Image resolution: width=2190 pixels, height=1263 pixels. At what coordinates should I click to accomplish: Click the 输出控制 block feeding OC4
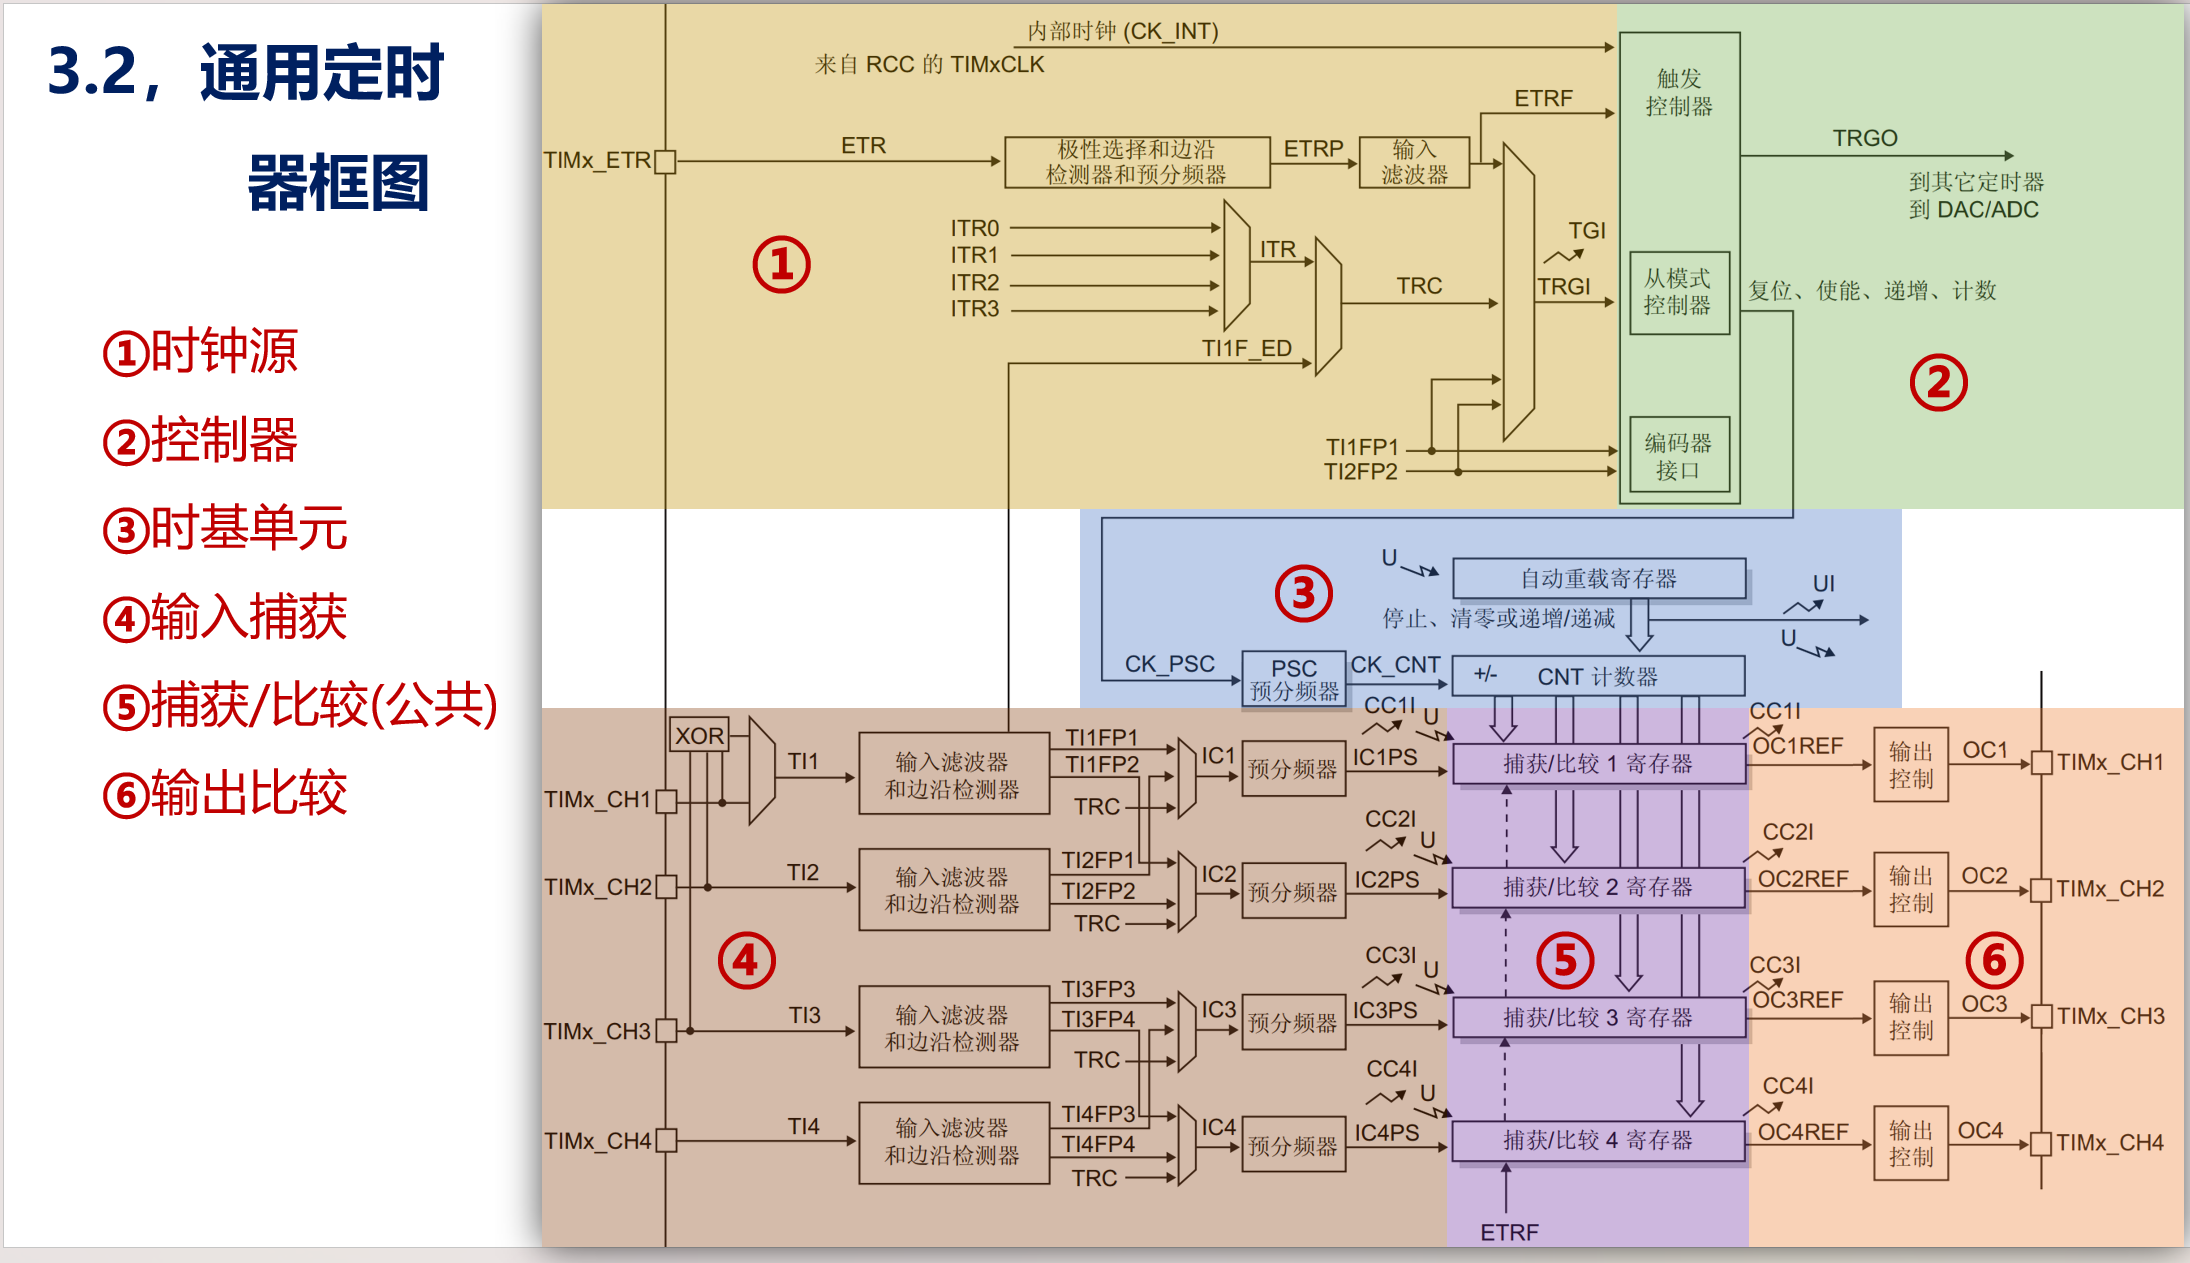tap(1911, 1143)
